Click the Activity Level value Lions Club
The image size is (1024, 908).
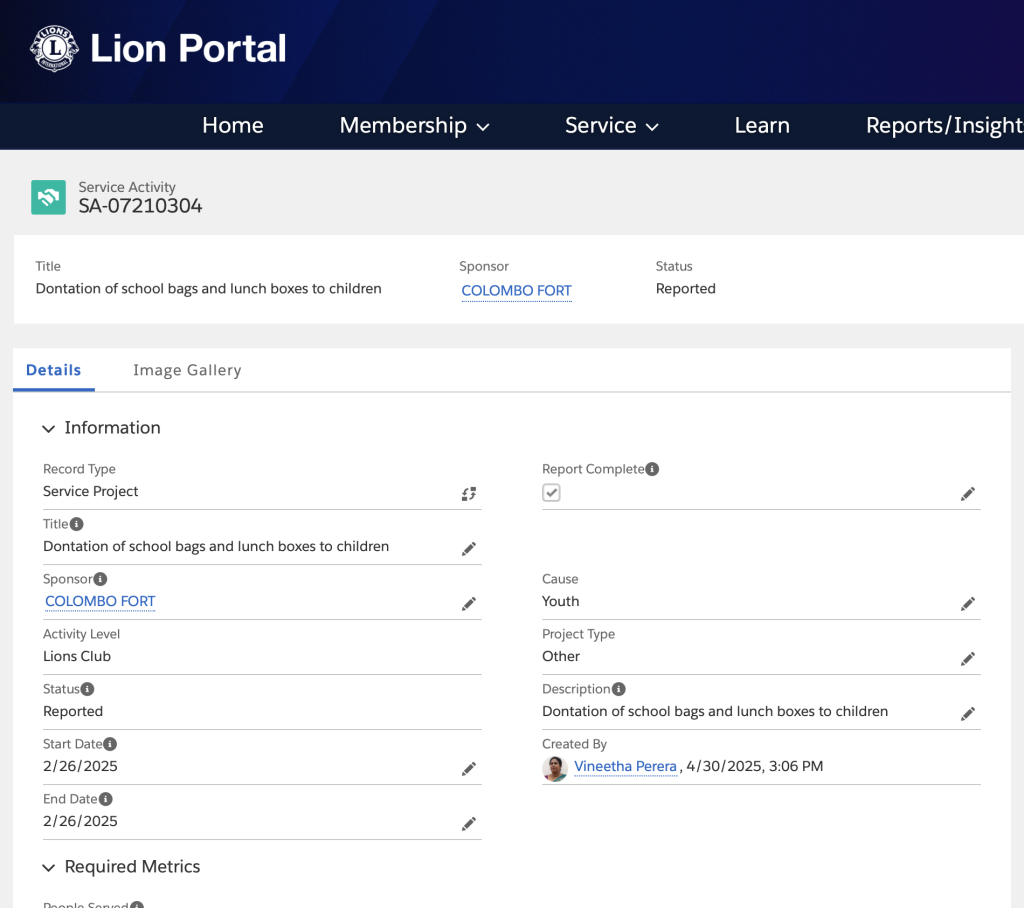(77, 657)
